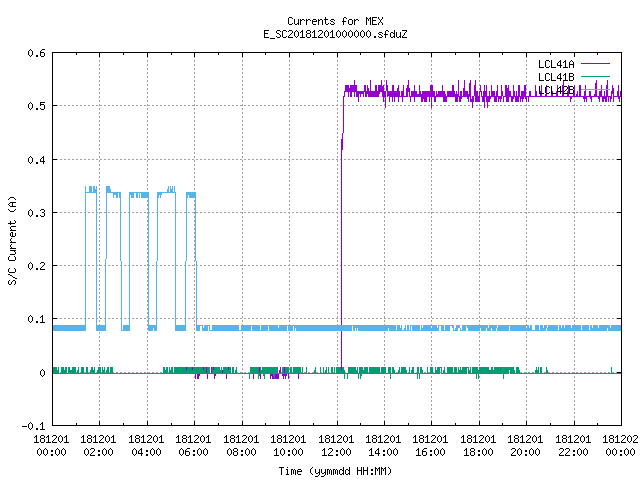Image resolution: width=640 pixels, height=480 pixels.
Task: Click the x-axis tick label 181201 16:00
Action: (x=430, y=446)
